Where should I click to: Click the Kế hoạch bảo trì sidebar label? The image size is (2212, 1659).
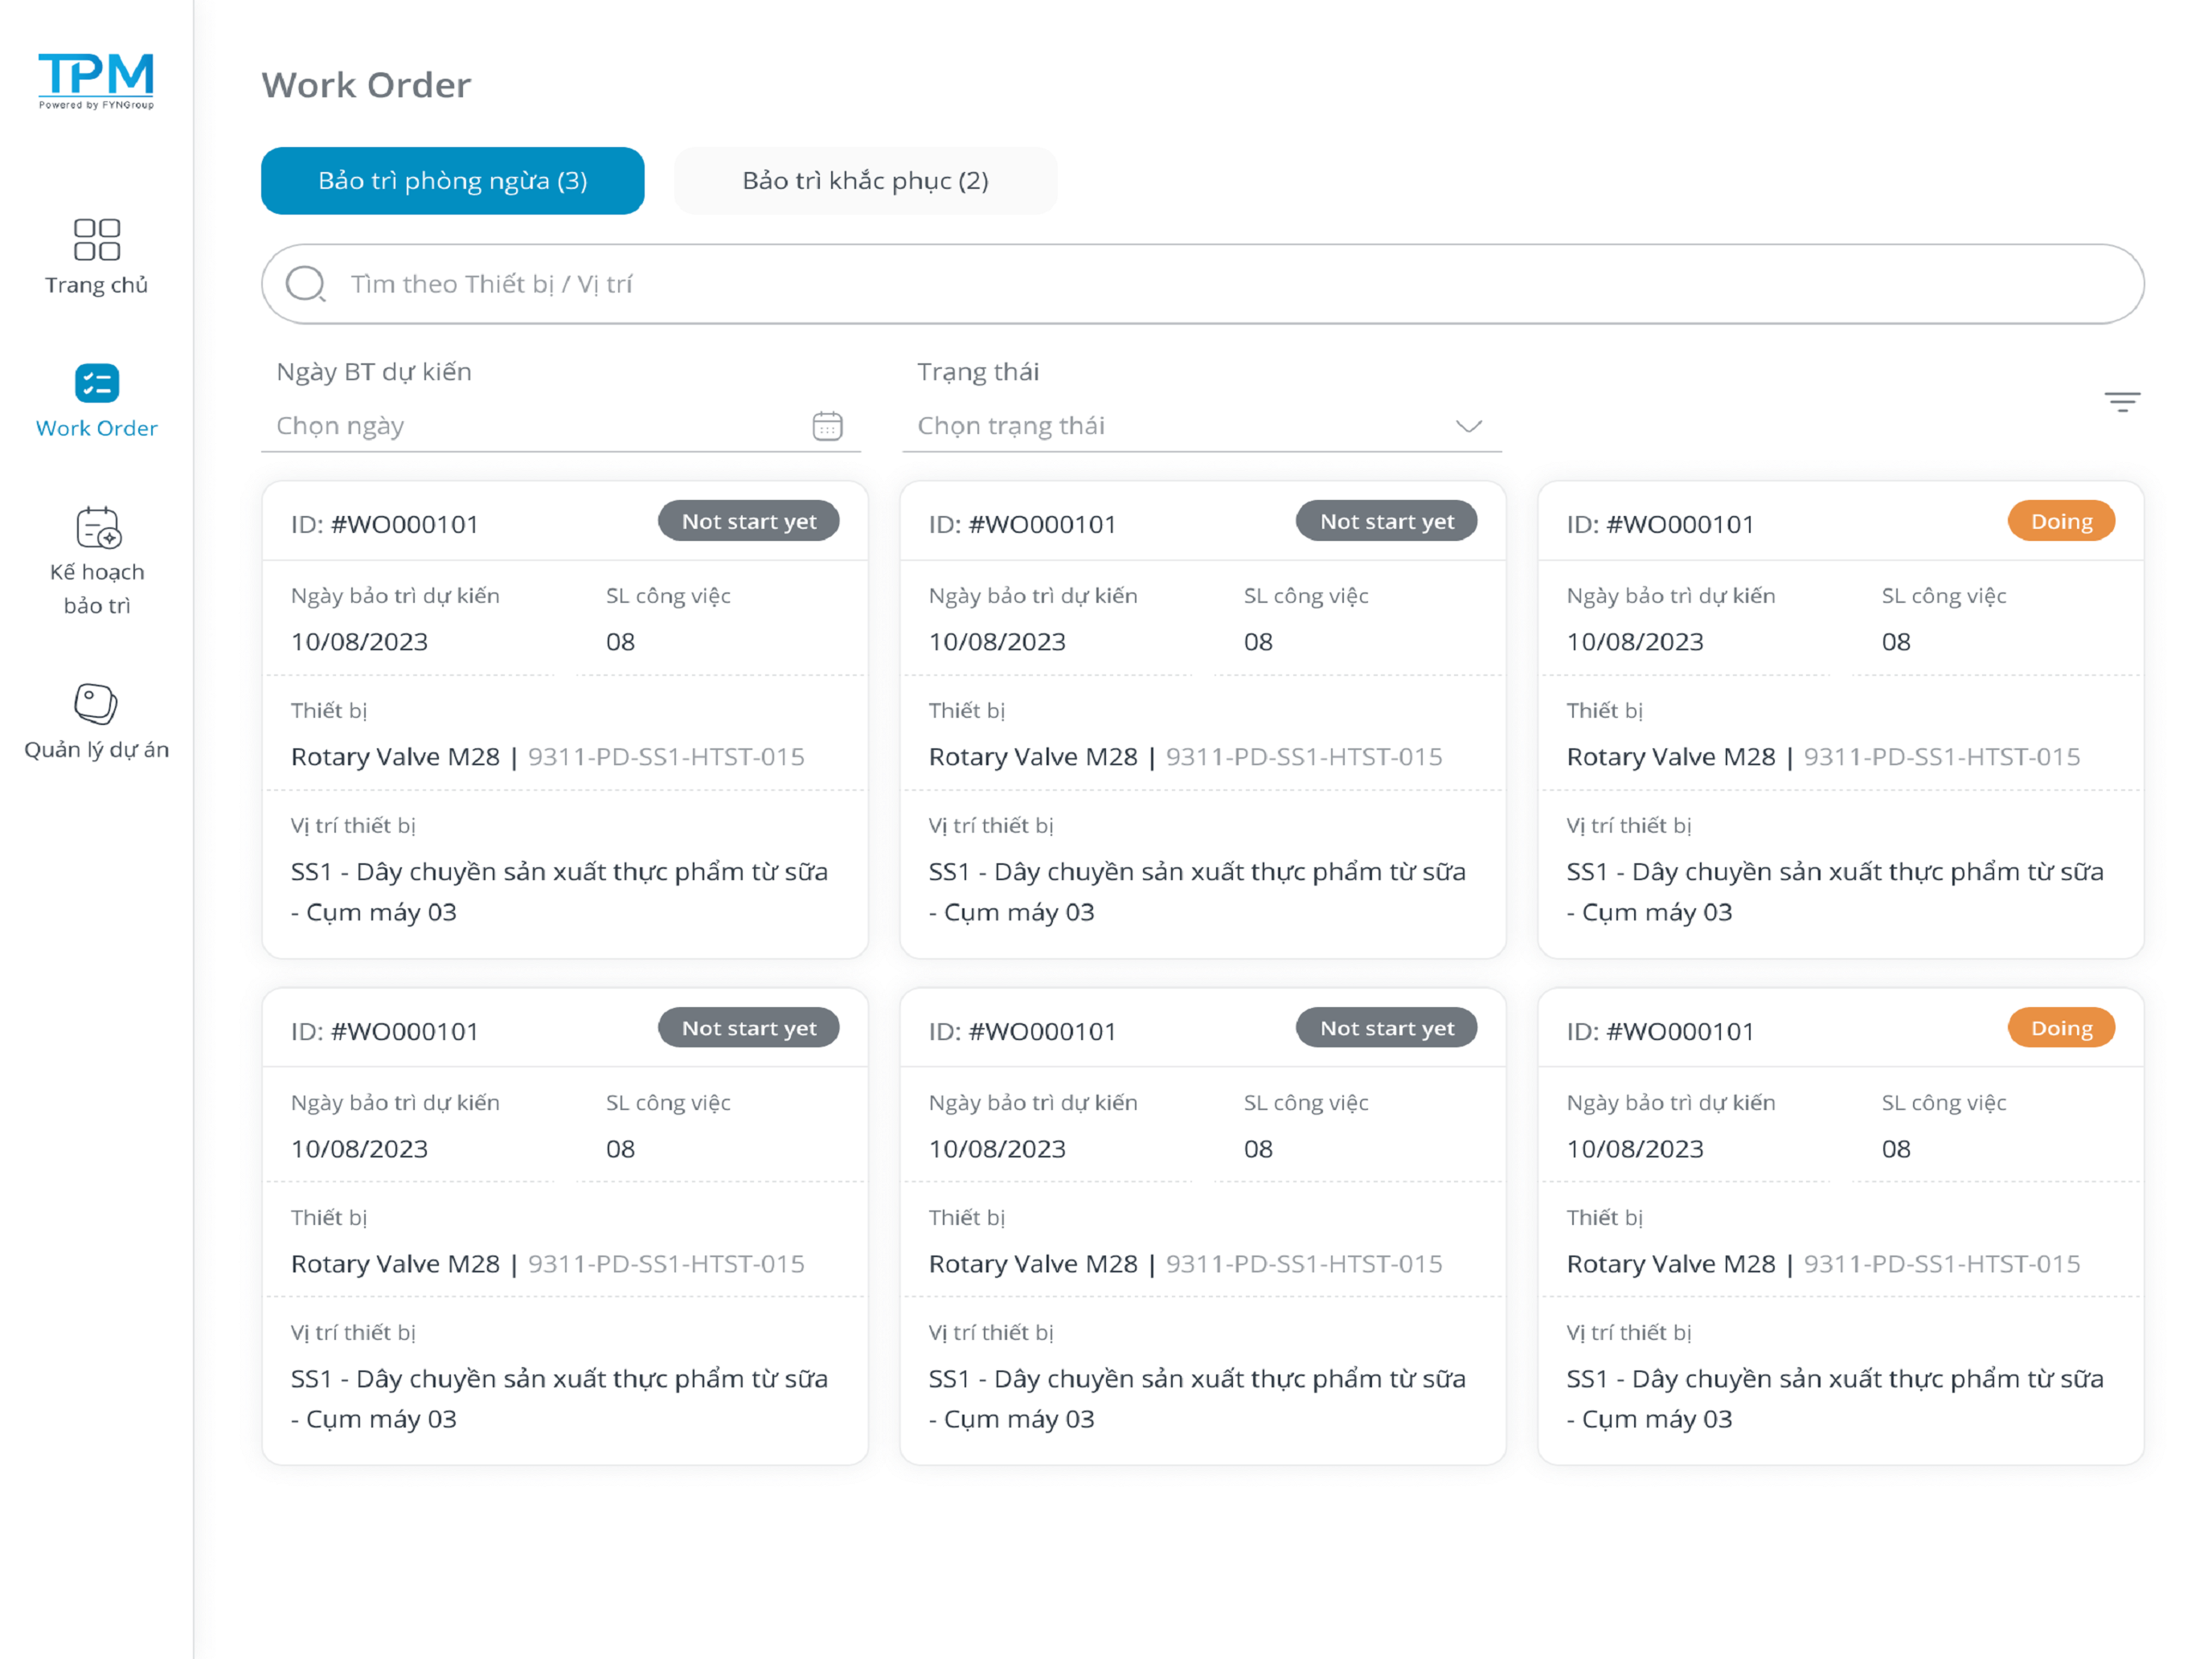[x=97, y=588]
